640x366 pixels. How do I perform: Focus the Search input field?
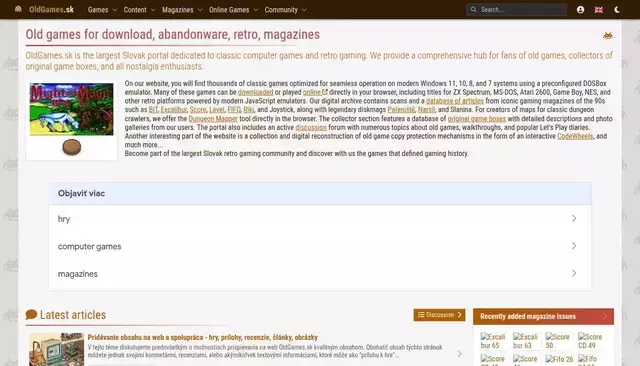516,9
